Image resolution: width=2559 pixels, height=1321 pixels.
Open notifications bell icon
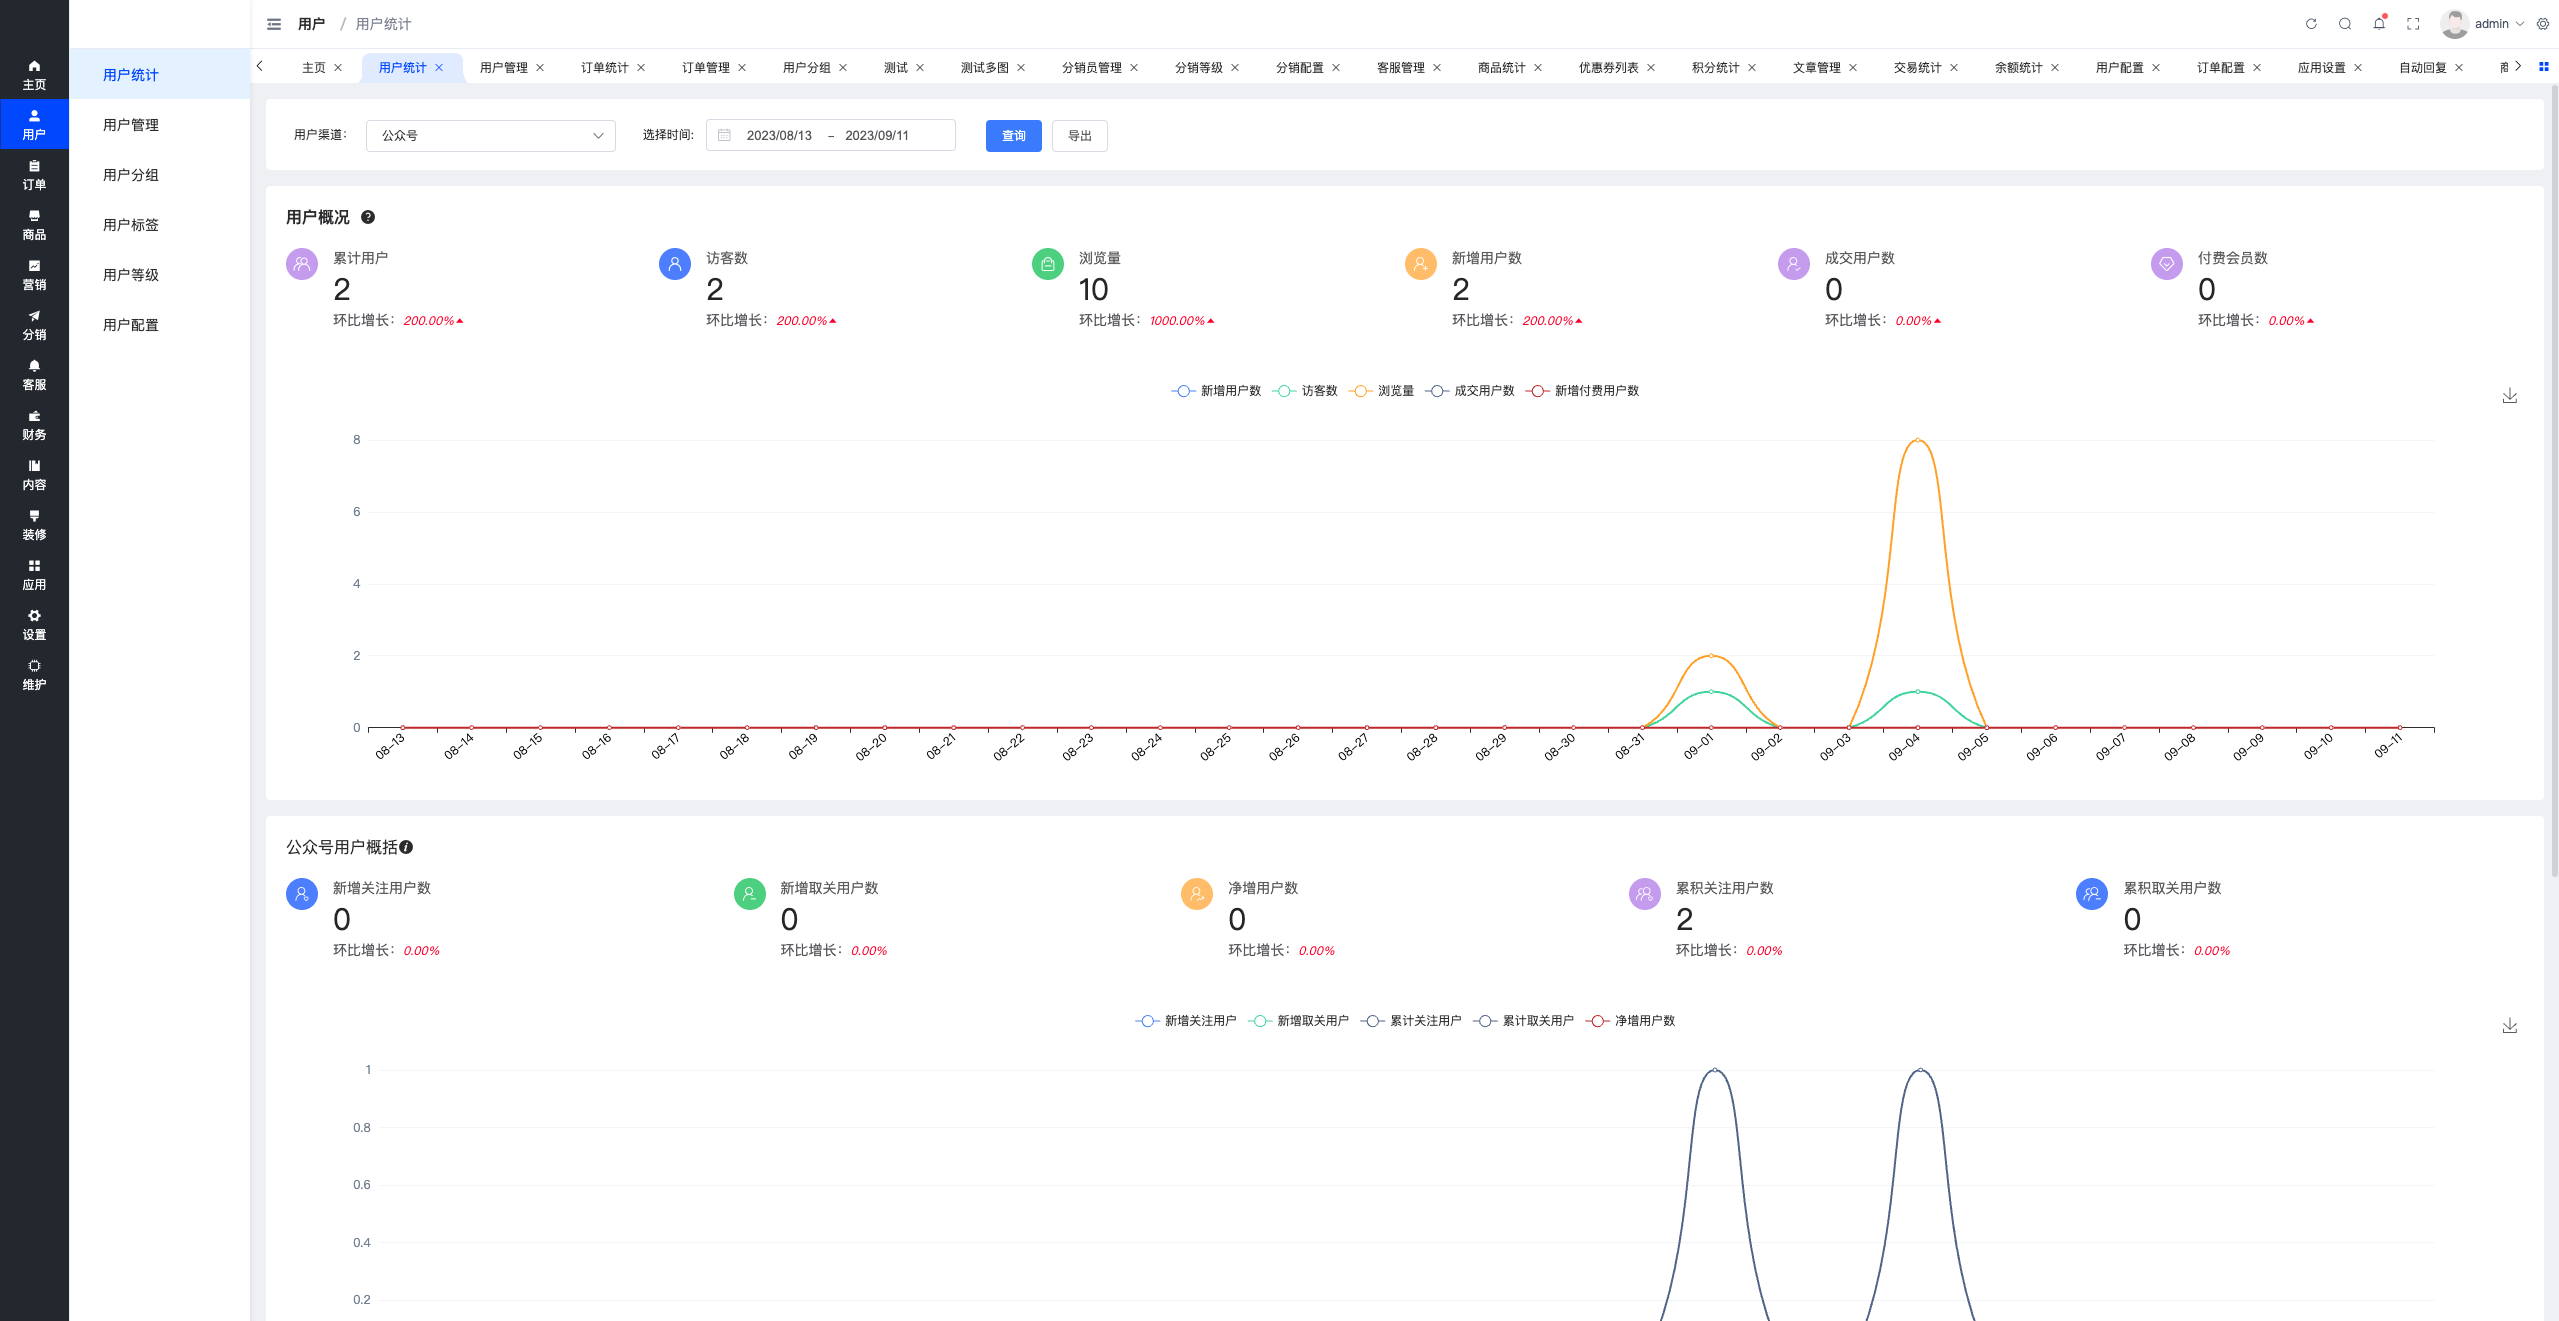click(2379, 24)
